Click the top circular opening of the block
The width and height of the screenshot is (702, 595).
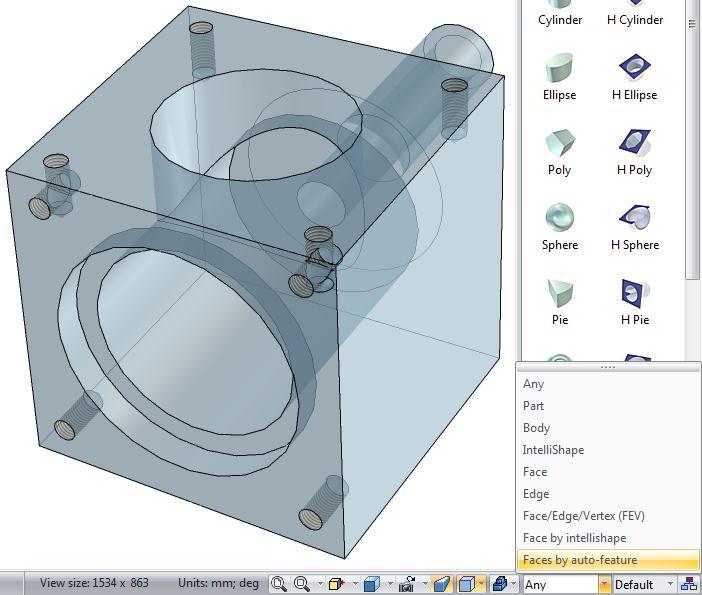[x=256, y=125]
